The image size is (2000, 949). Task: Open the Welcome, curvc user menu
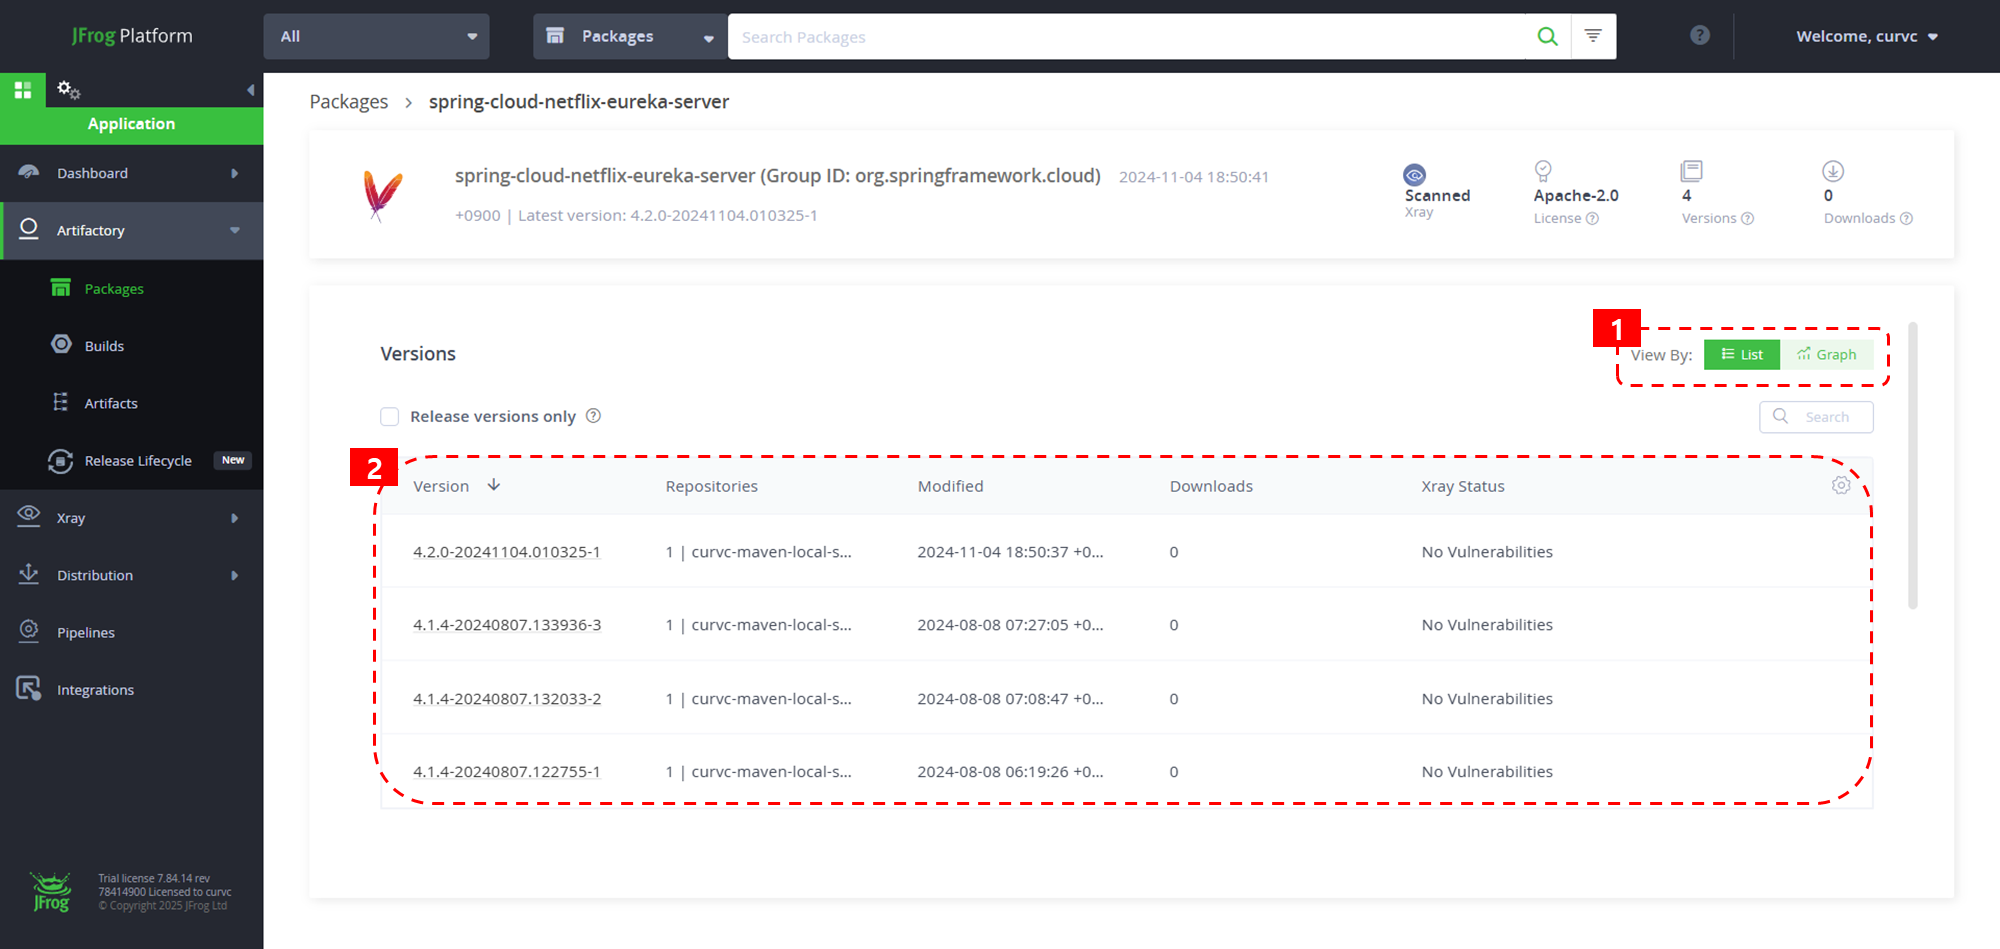click(1866, 36)
